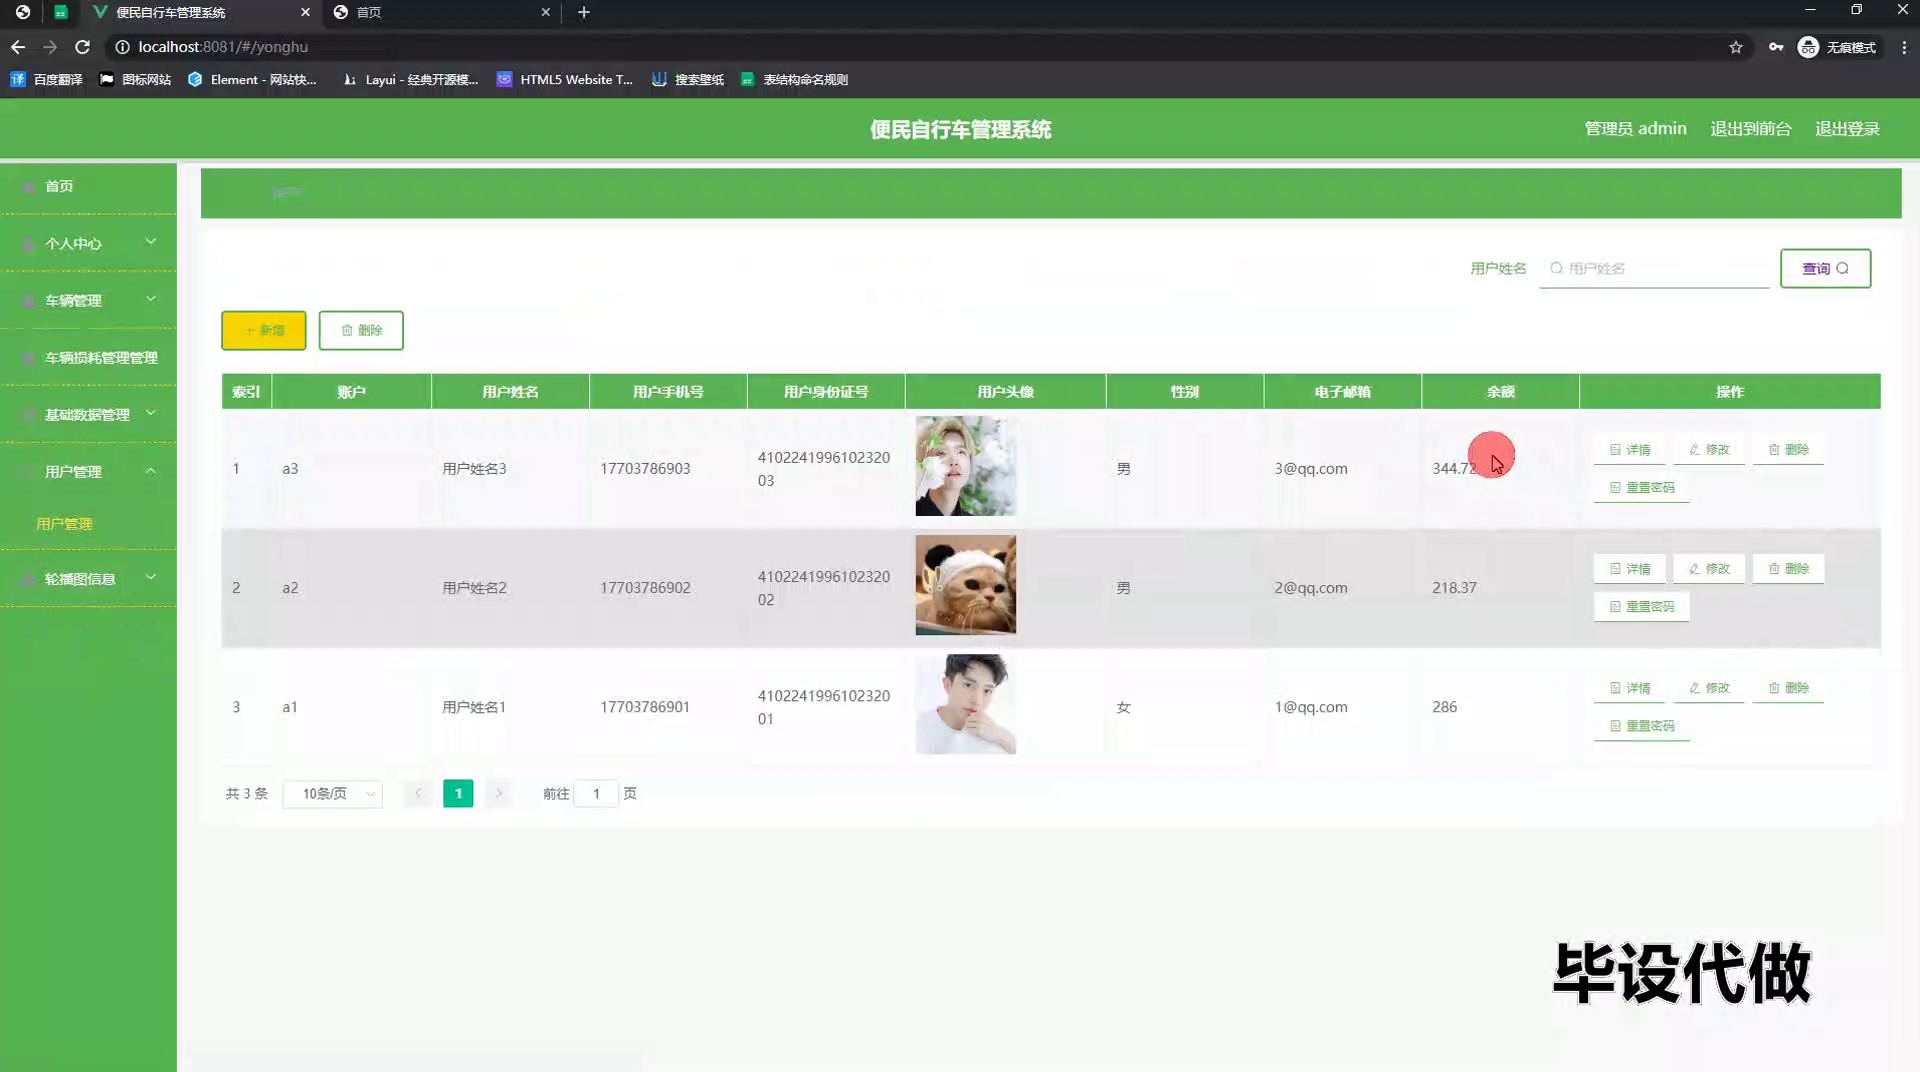Bookmark this page with the star icon

(x=1736, y=47)
